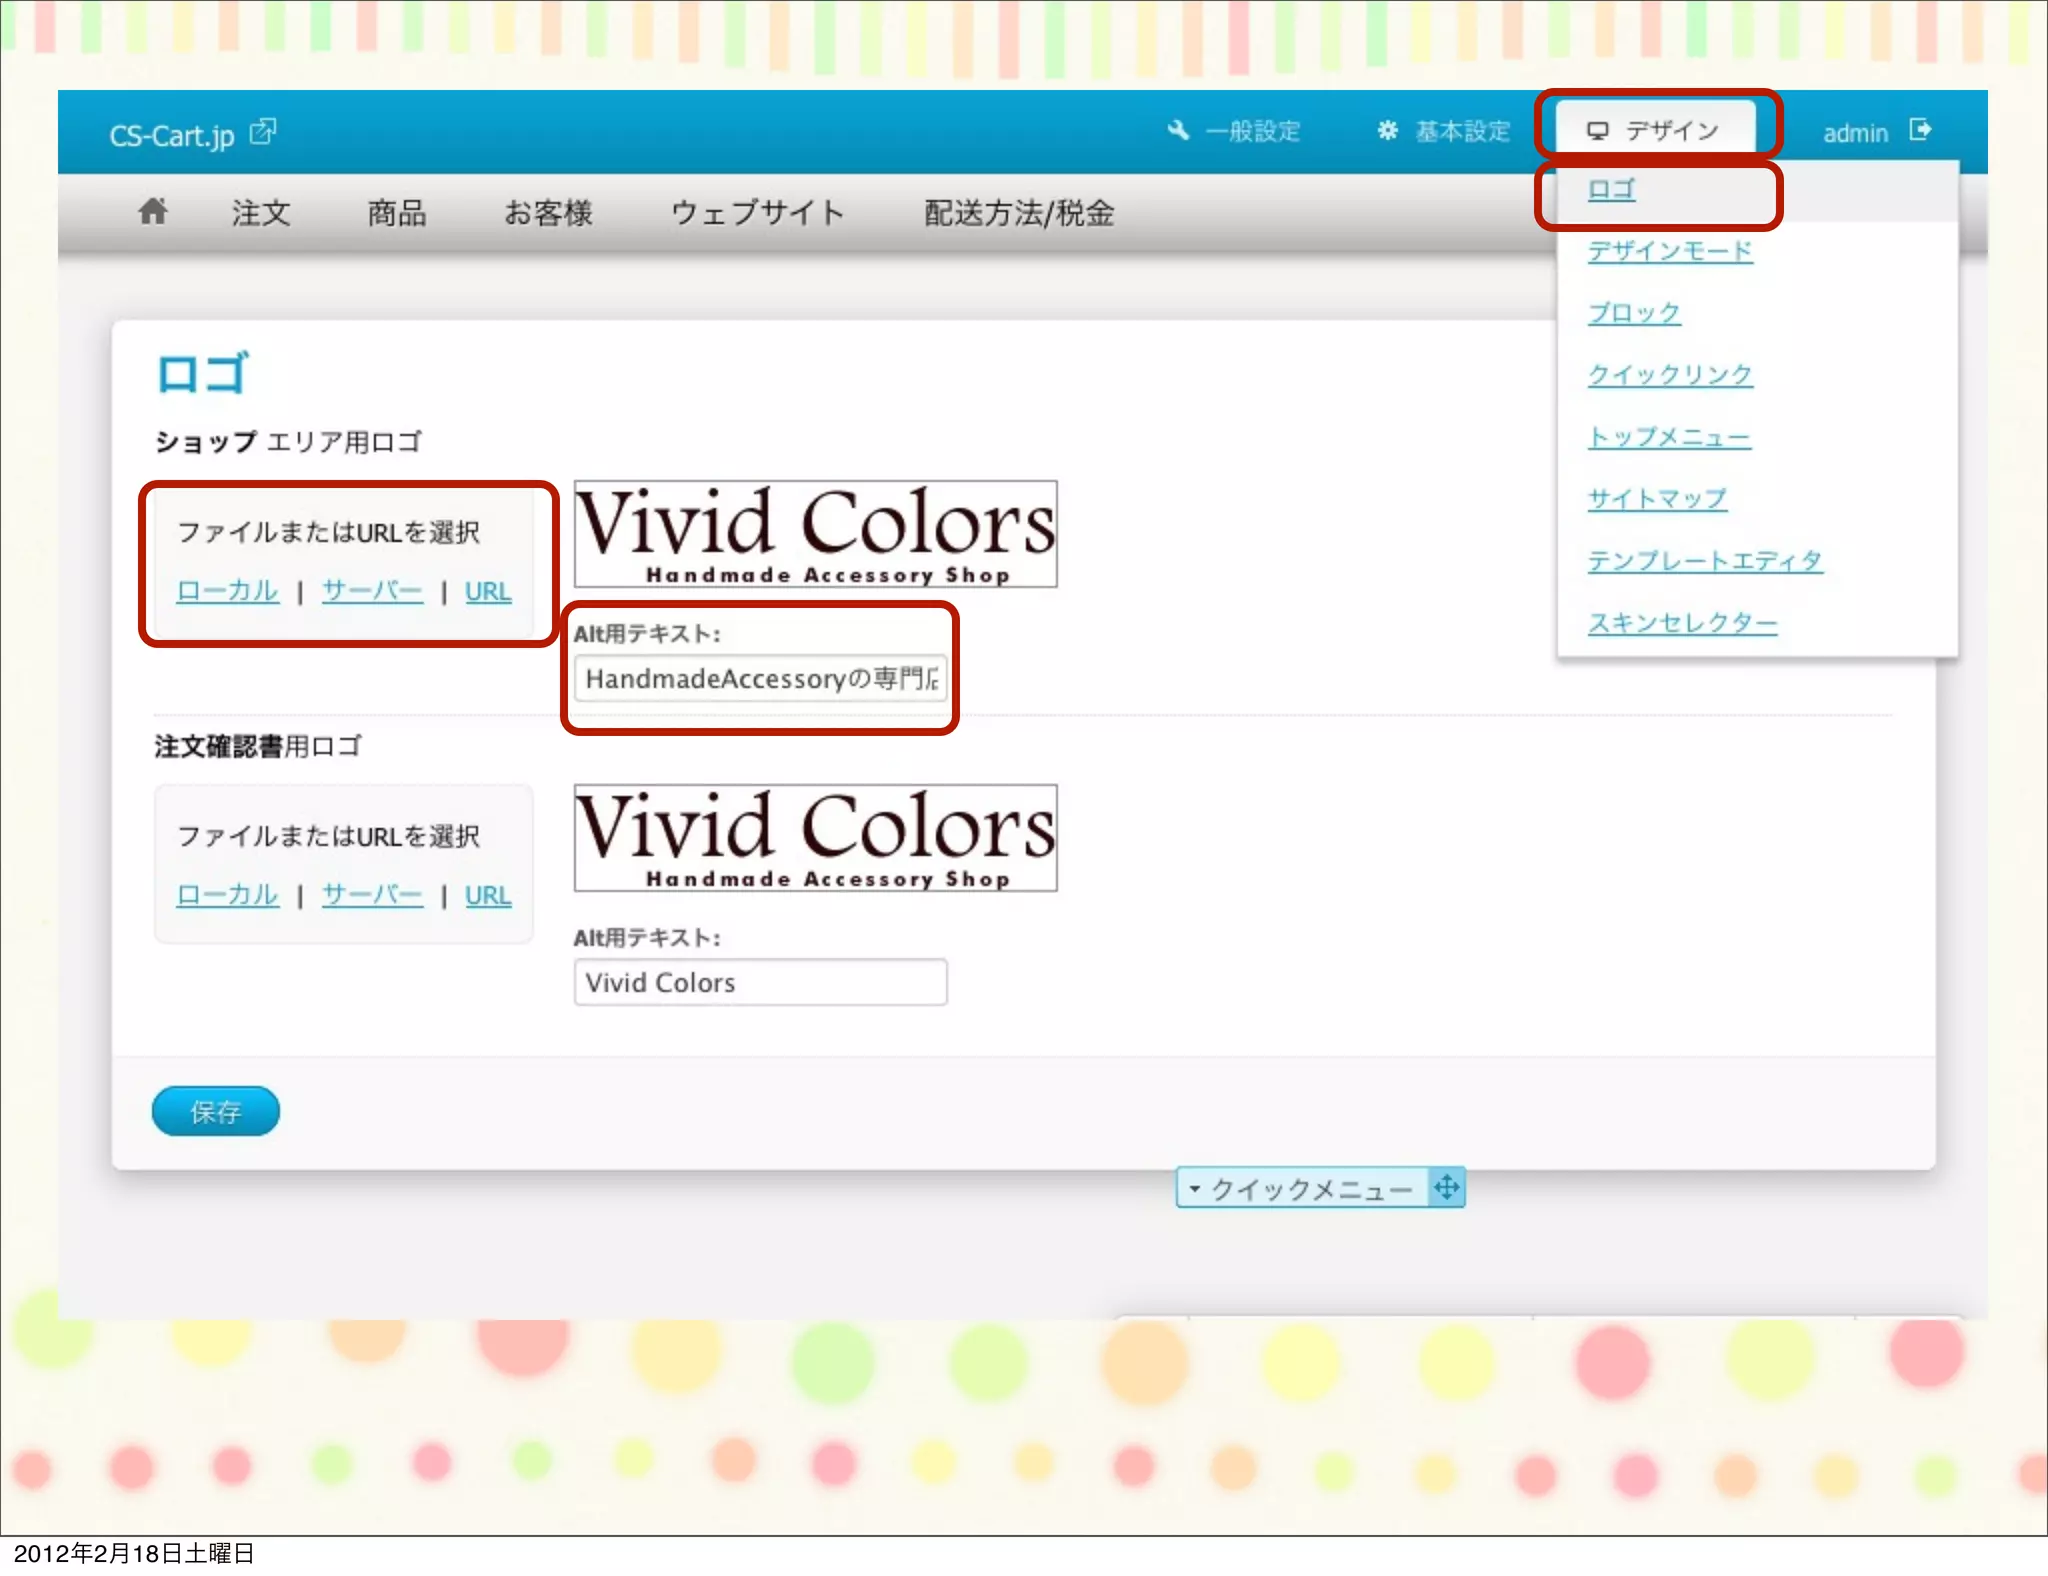Open the 商品 menu

pyautogui.click(x=397, y=213)
